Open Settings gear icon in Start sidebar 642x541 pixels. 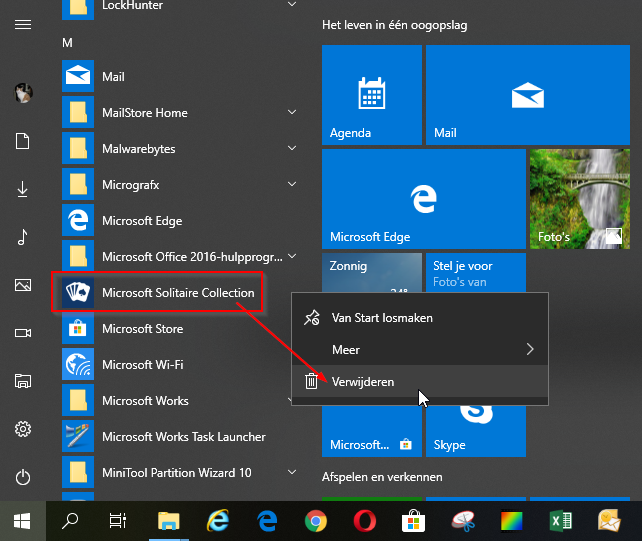pos(22,429)
